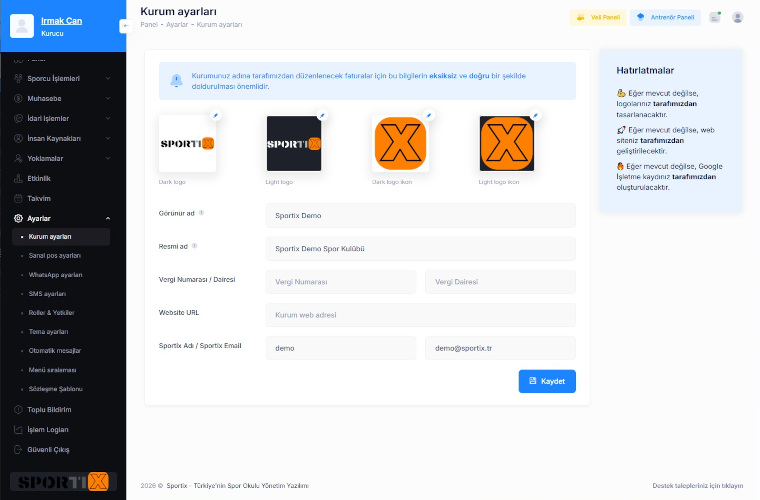Screen dimensions: 760x500
Task: Click the Sportix Adı field containing demo
Action: 341,348
